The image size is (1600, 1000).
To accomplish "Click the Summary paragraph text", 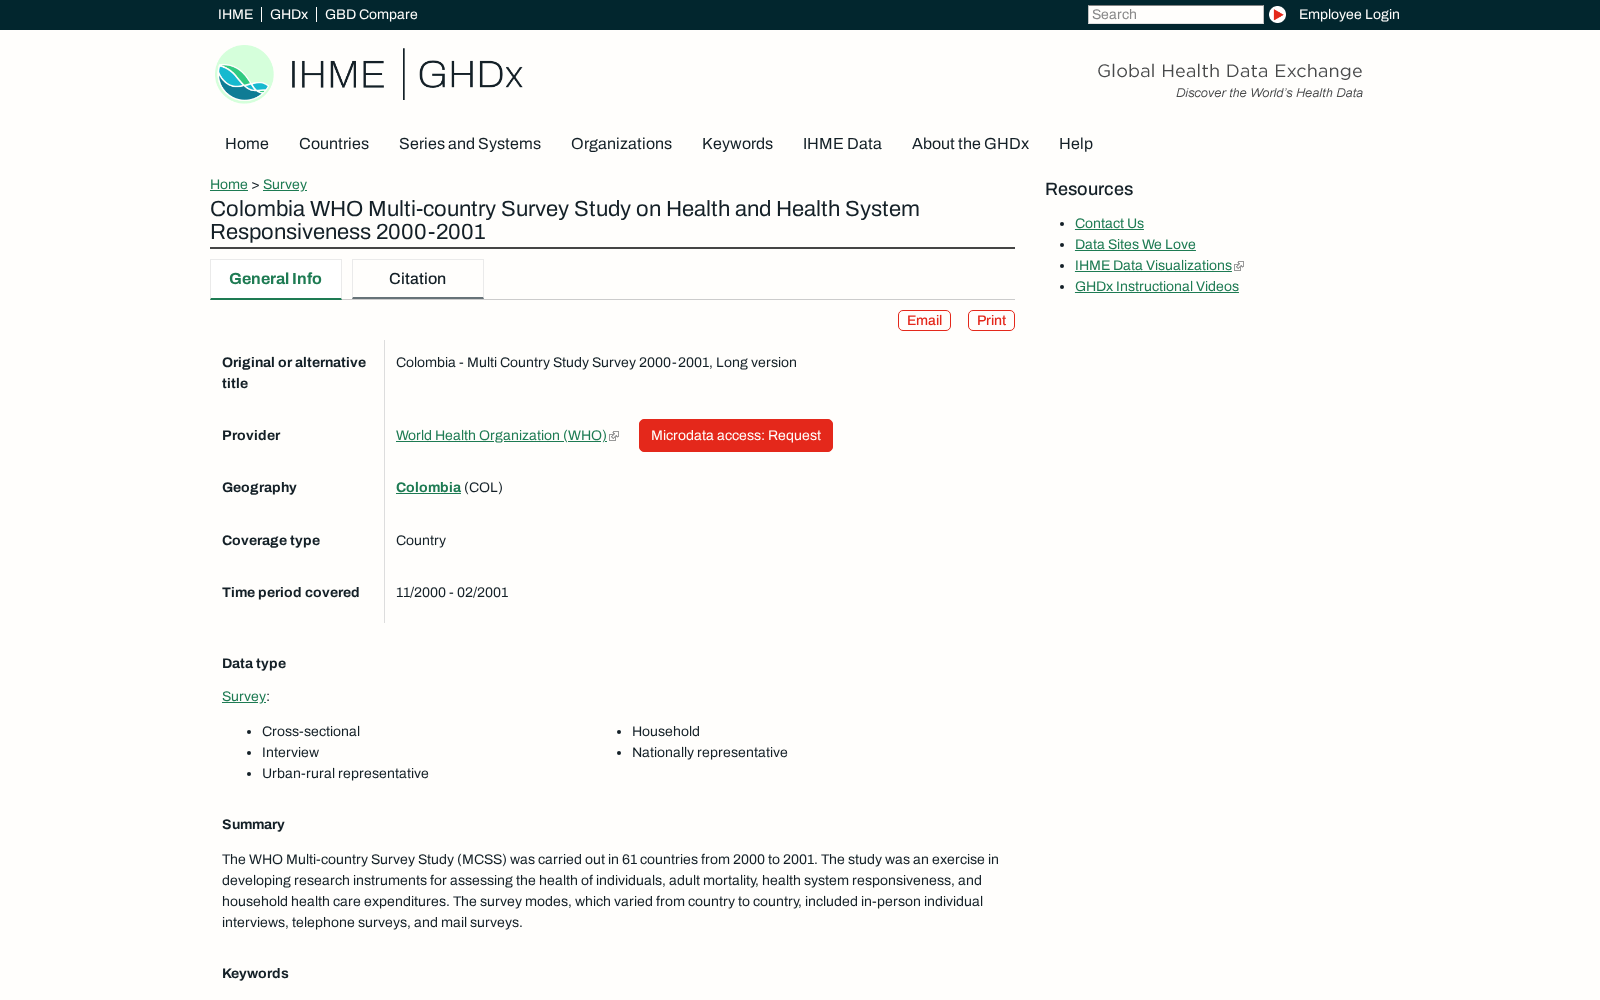I will pyautogui.click(x=610, y=891).
